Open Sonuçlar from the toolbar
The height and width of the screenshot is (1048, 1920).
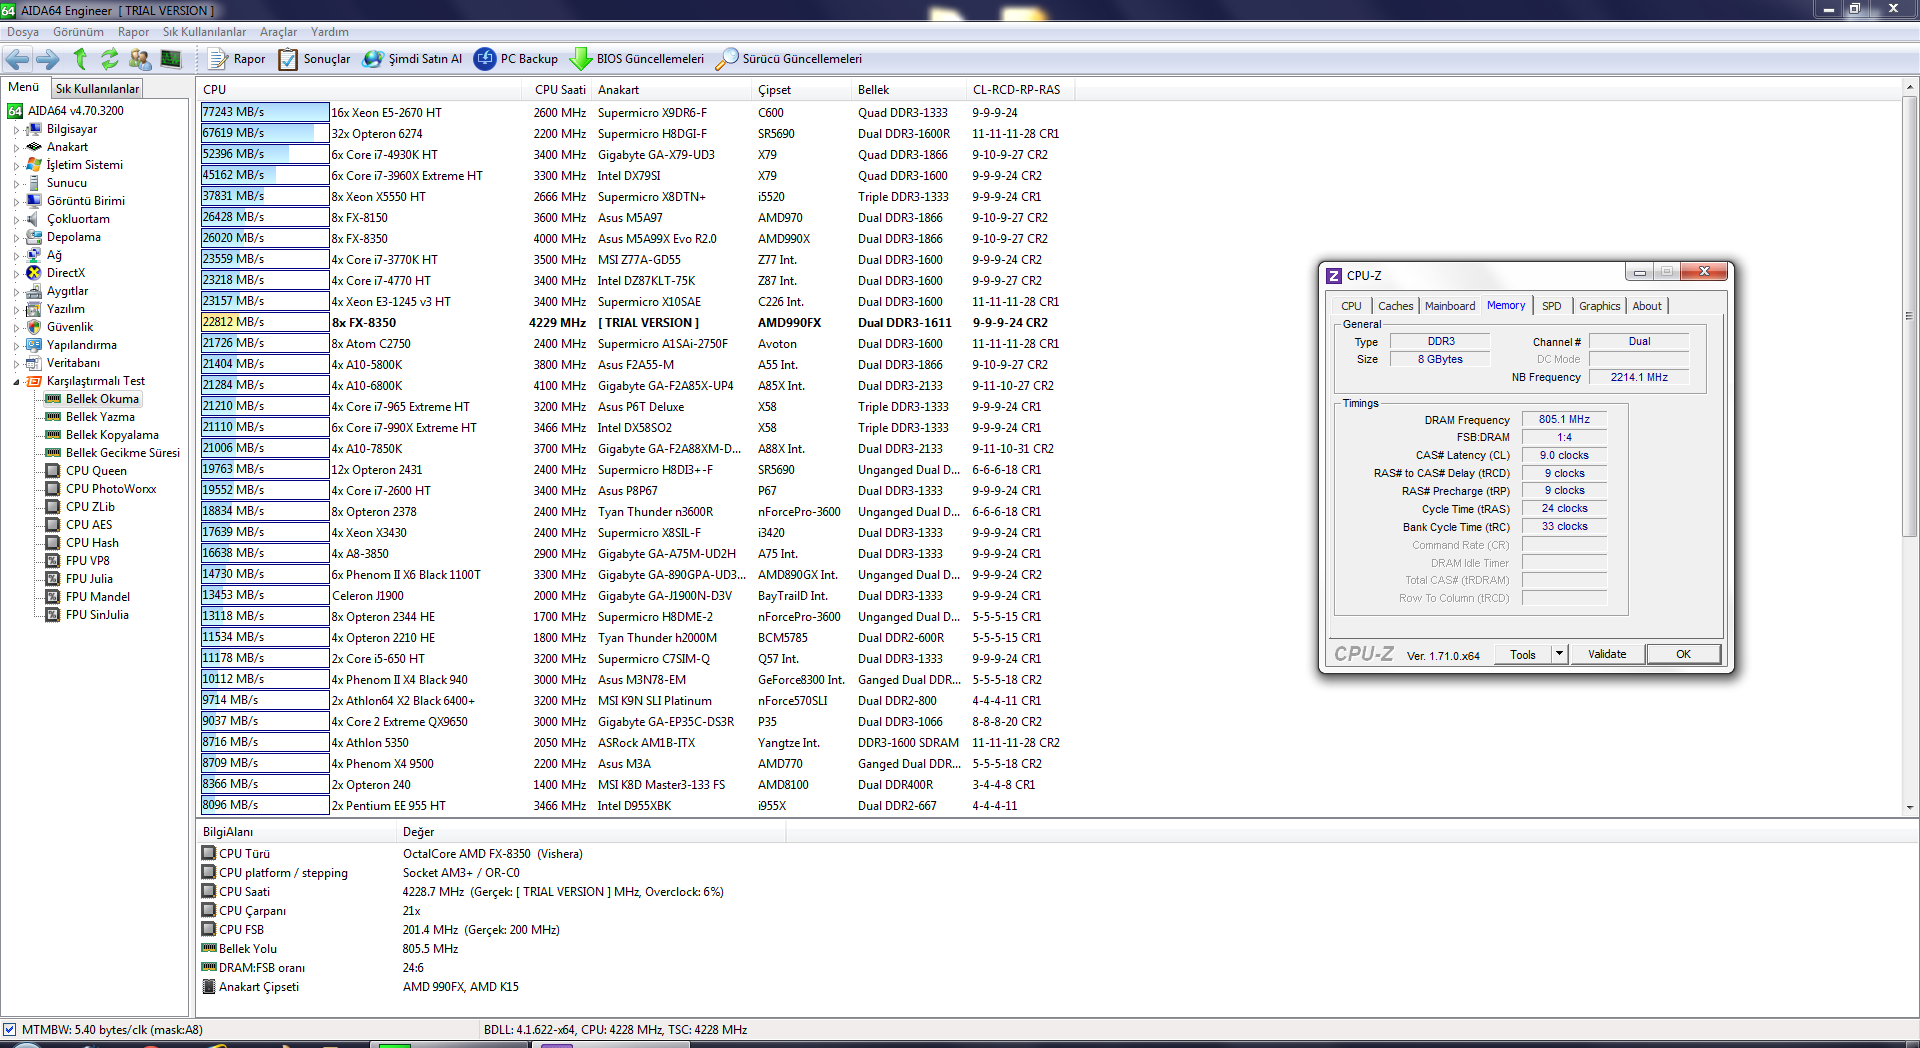click(314, 59)
